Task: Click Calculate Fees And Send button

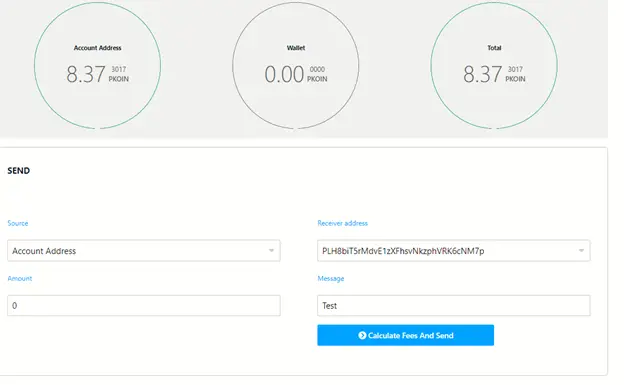Action: point(406,335)
